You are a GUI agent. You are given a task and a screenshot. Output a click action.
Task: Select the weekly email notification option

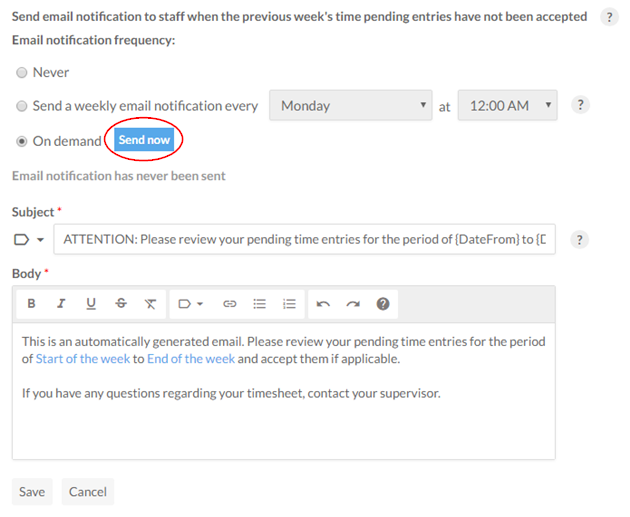pos(22,105)
